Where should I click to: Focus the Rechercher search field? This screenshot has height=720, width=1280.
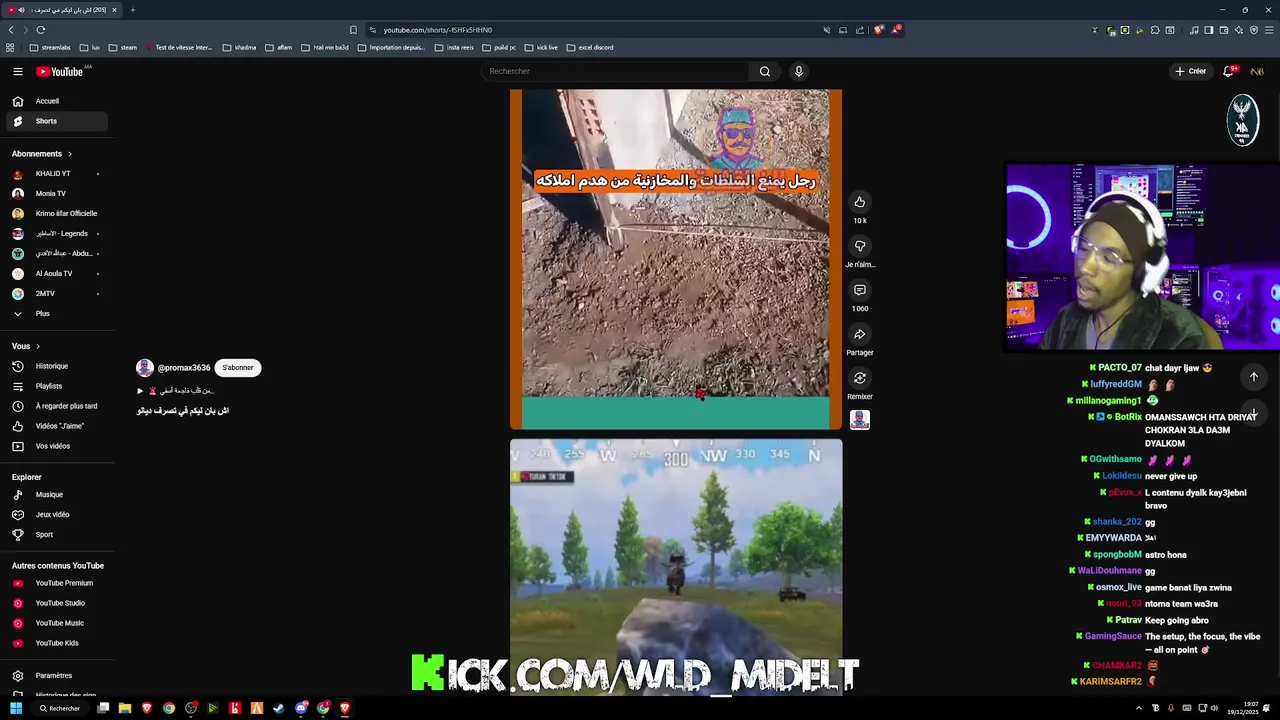click(615, 71)
